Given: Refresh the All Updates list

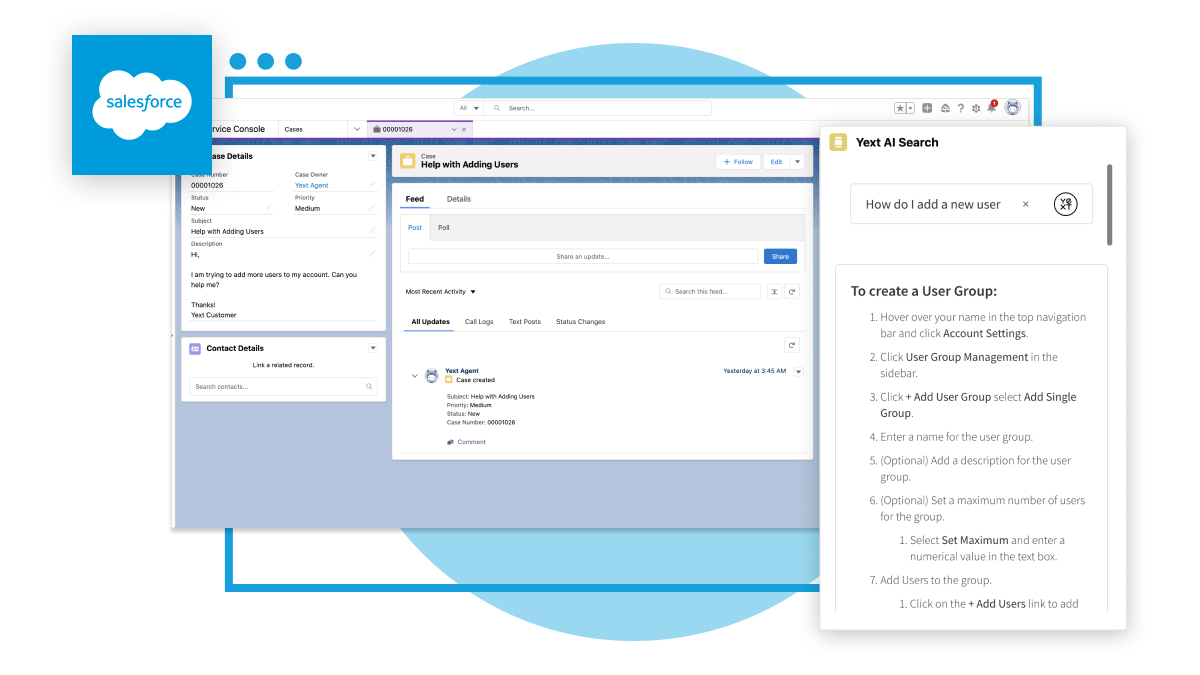Looking at the screenshot, I should point(792,345).
